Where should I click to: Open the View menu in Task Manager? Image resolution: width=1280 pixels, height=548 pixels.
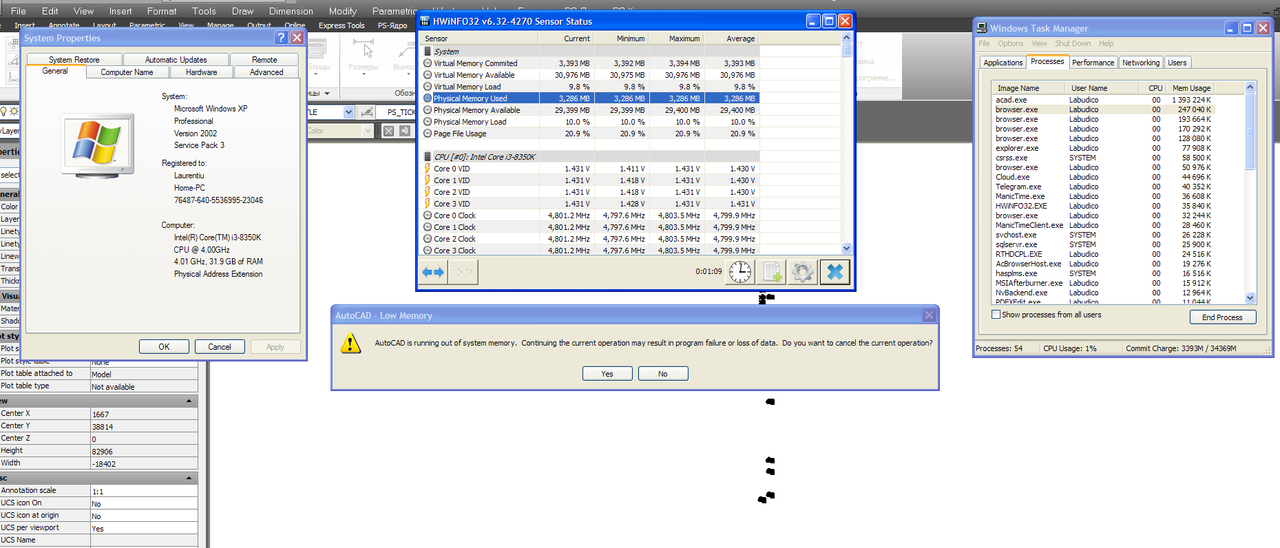1039,44
